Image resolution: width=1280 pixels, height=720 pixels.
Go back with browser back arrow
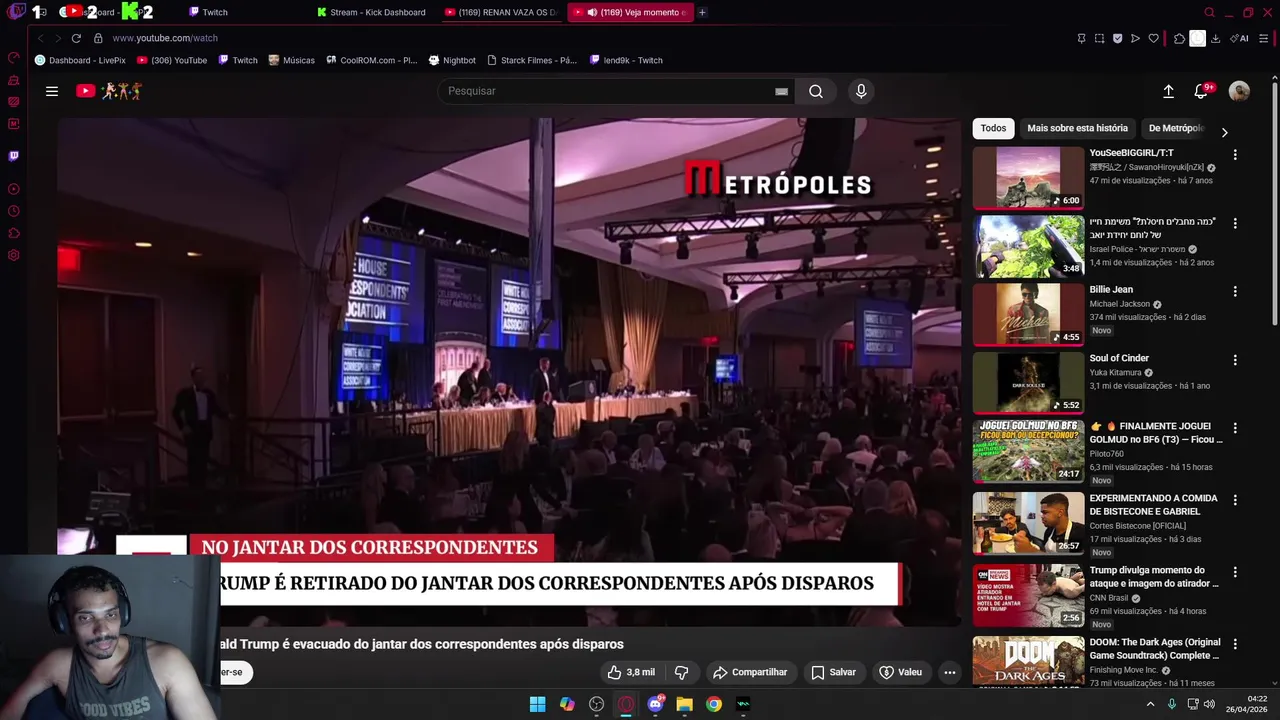coord(40,38)
